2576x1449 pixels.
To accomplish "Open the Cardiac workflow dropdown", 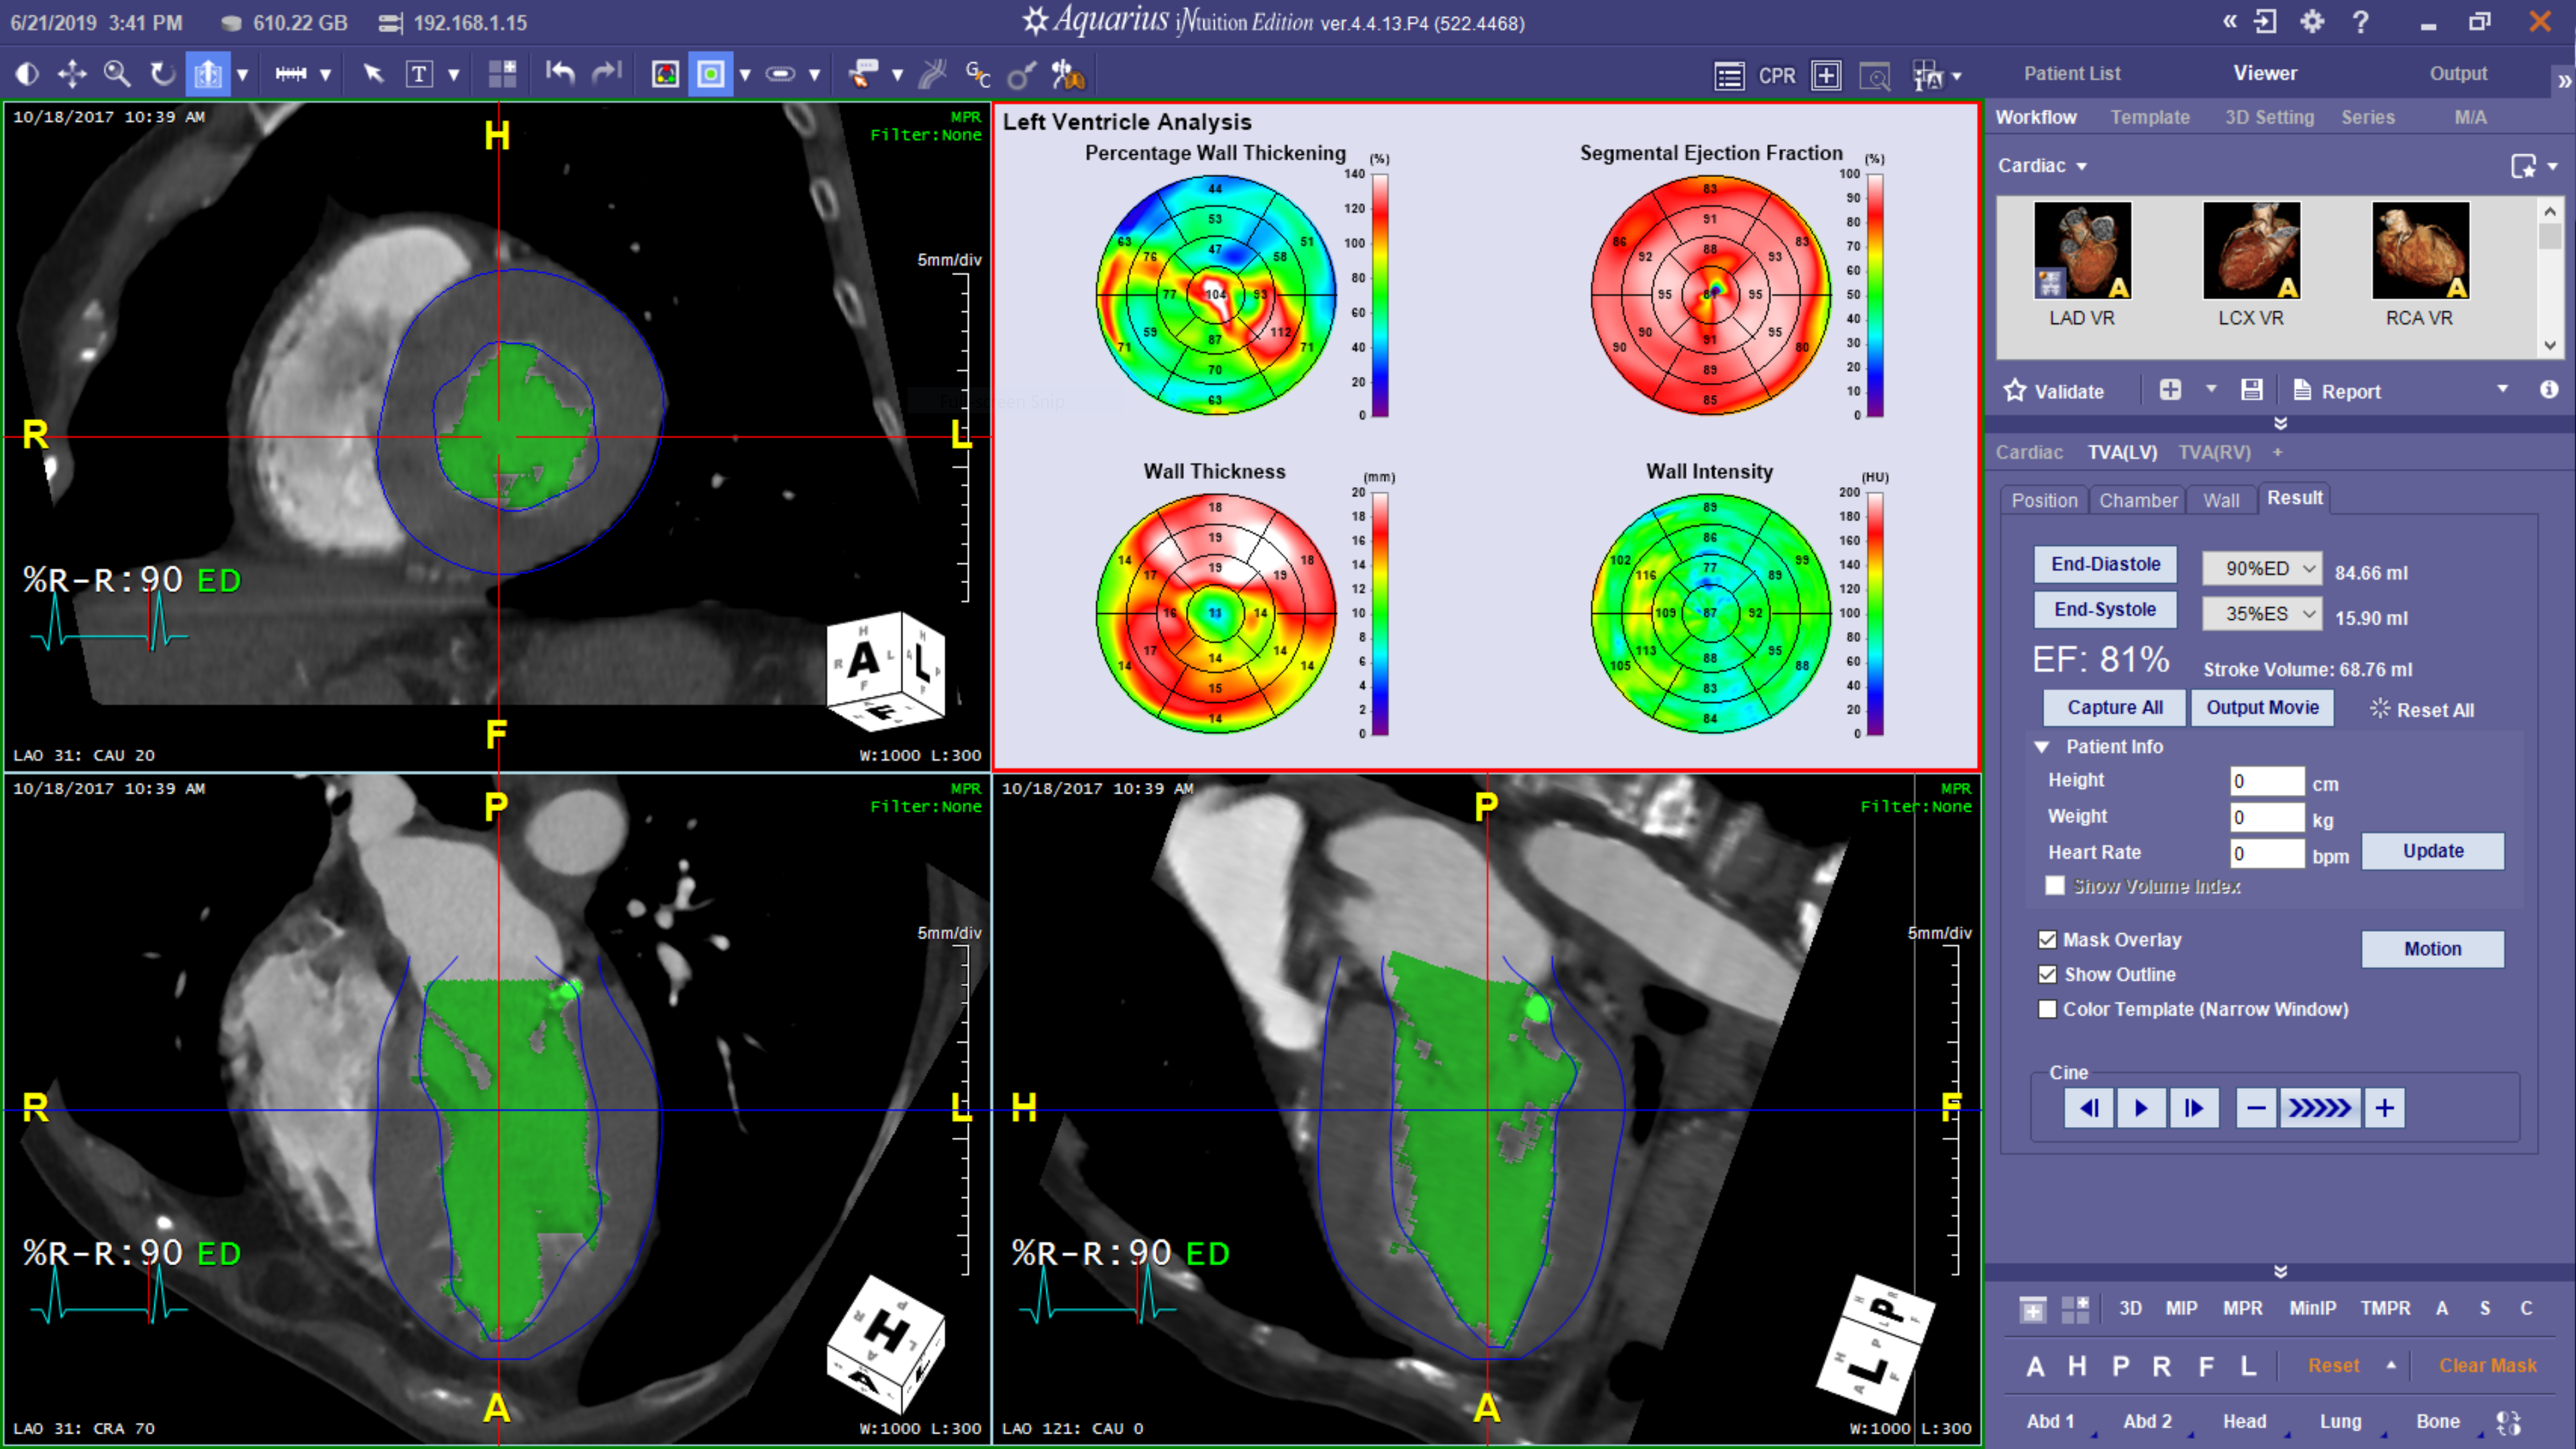I will [x=2042, y=166].
